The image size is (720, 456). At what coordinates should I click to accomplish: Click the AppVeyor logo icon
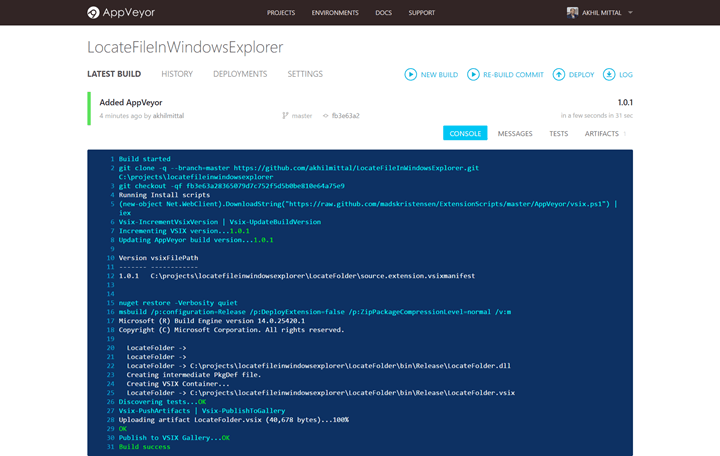pyautogui.click(x=93, y=12)
